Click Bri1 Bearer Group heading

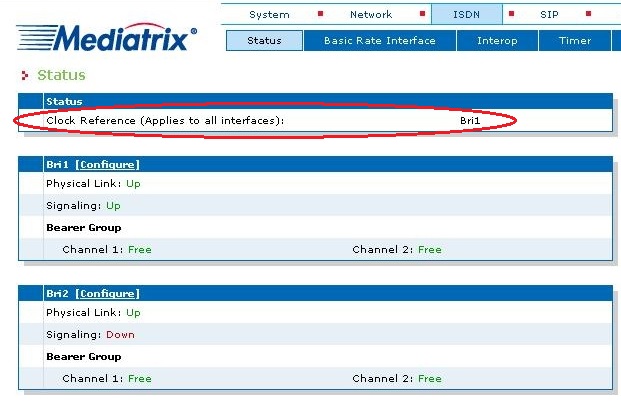(x=84, y=228)
